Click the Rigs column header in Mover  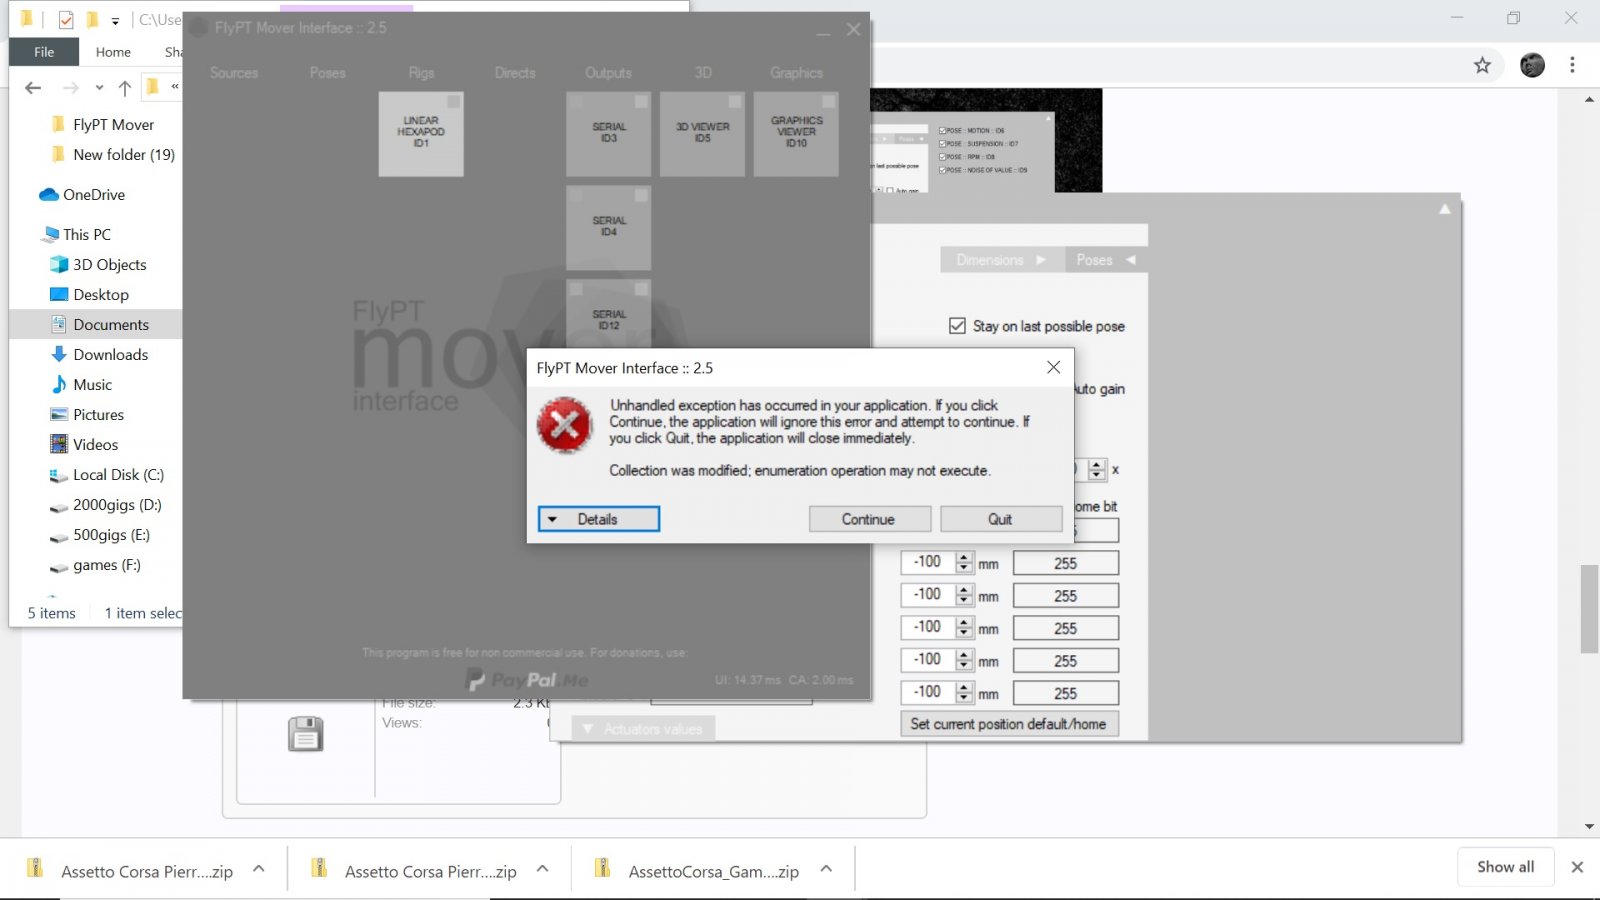(x=422, y=73)
